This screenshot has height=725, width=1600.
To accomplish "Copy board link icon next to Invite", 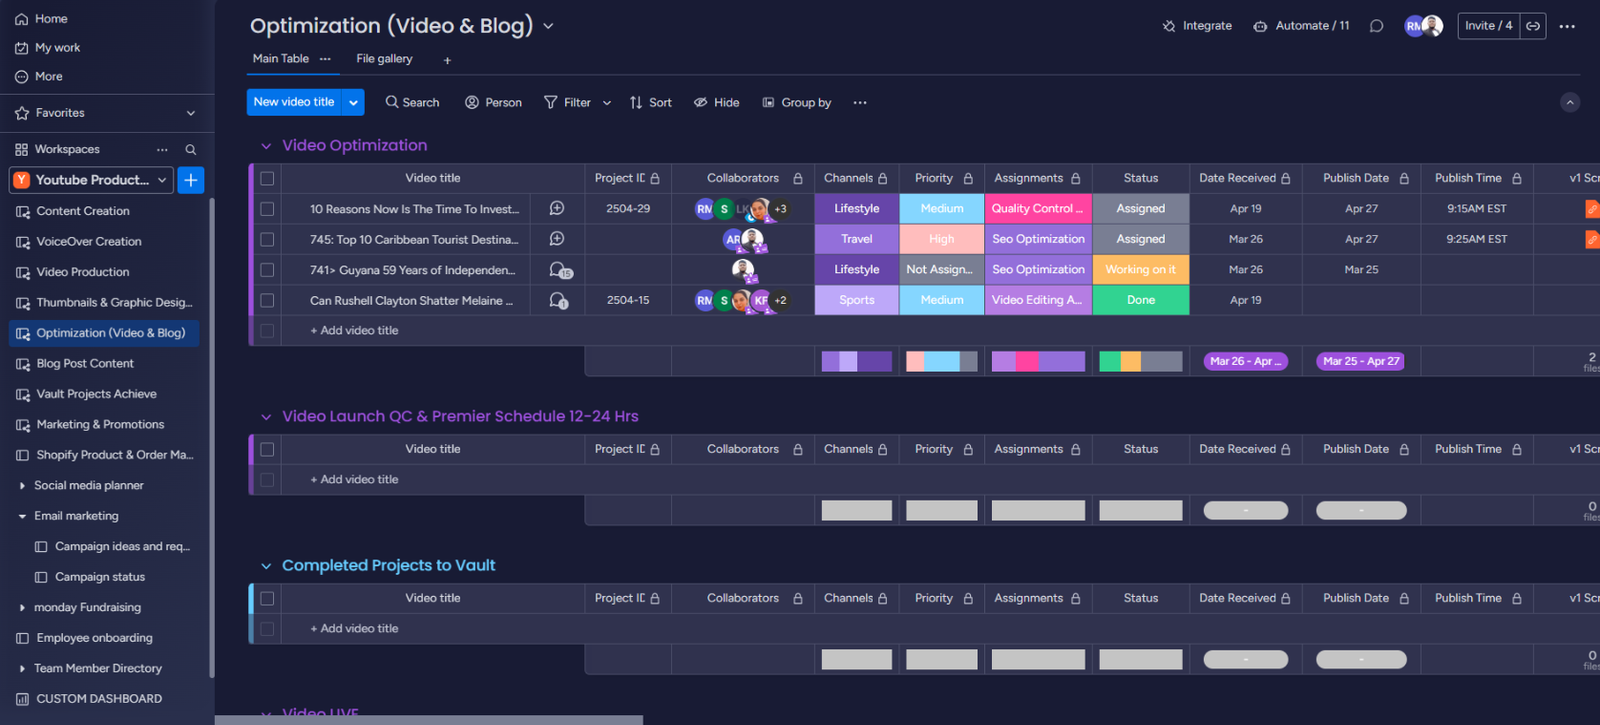I will pos(1532,26).
